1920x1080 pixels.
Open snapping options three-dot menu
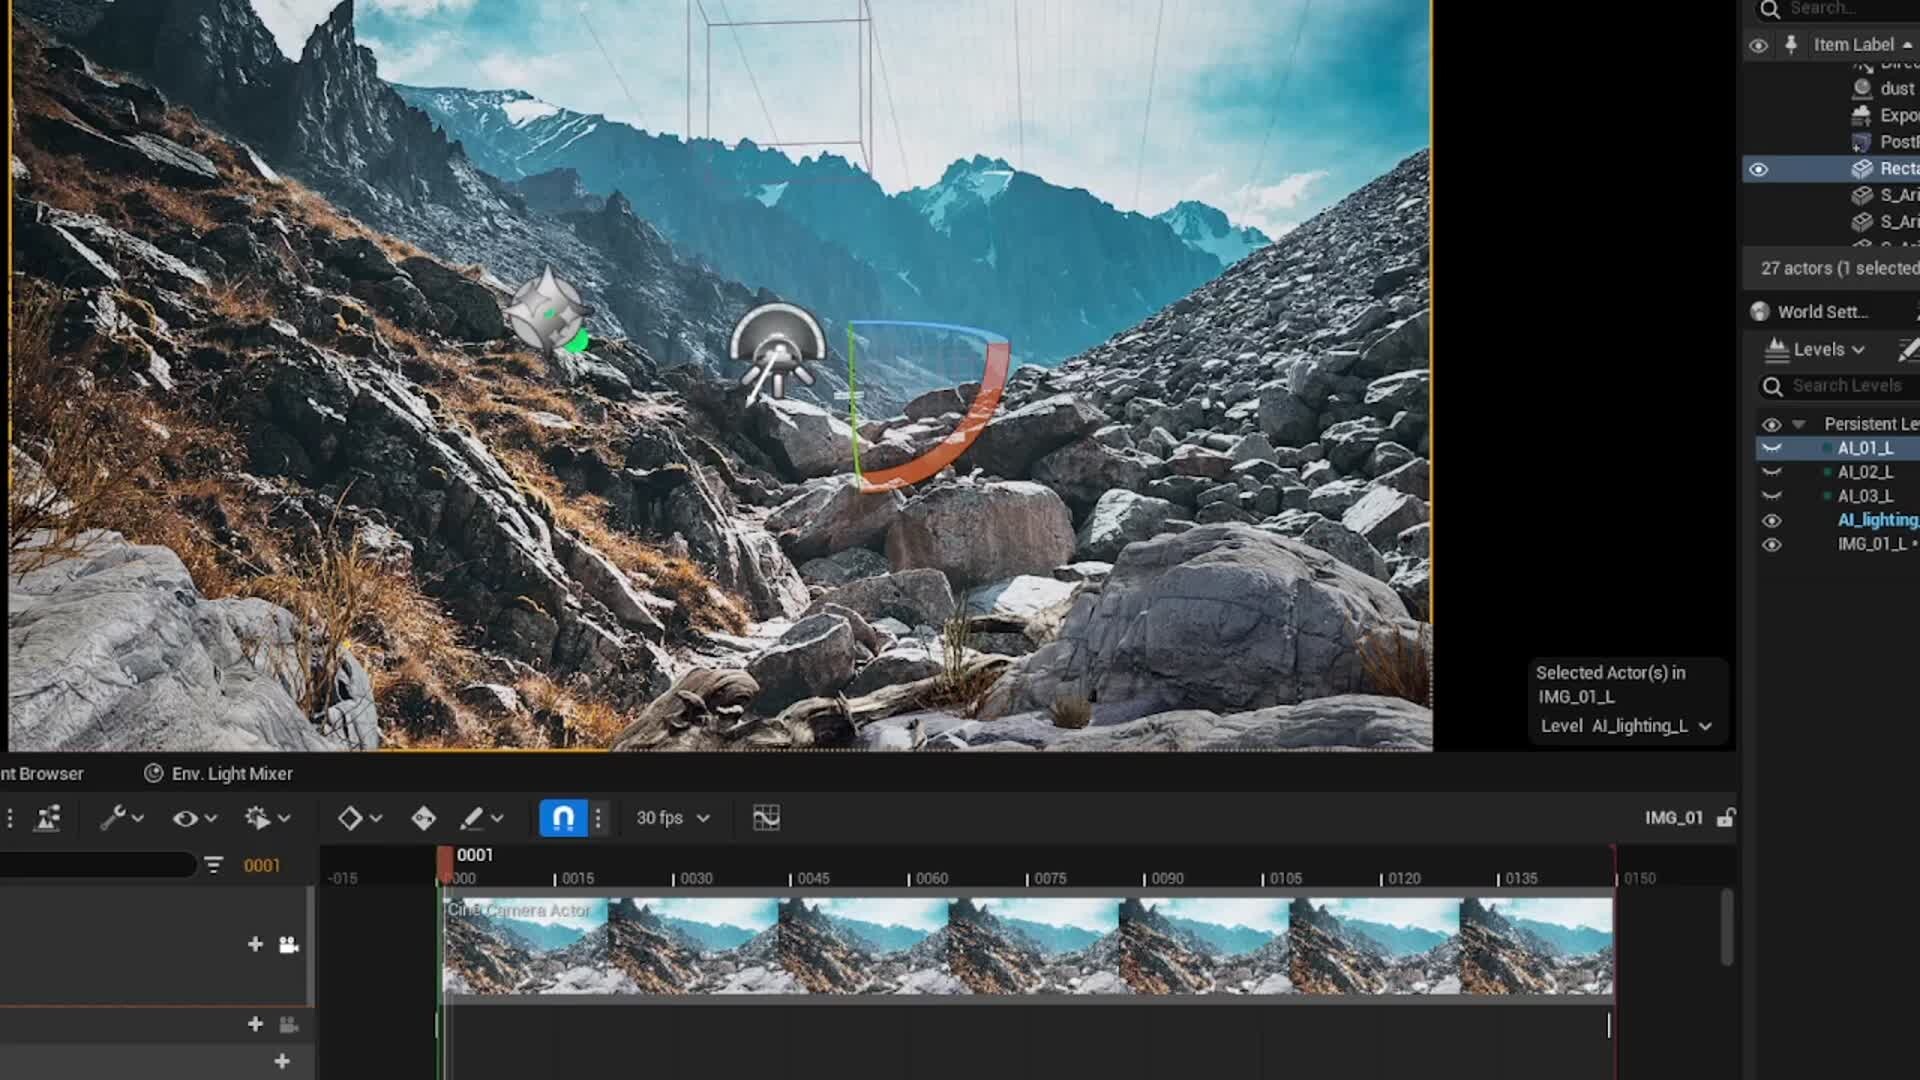click(x=598, y=818)
